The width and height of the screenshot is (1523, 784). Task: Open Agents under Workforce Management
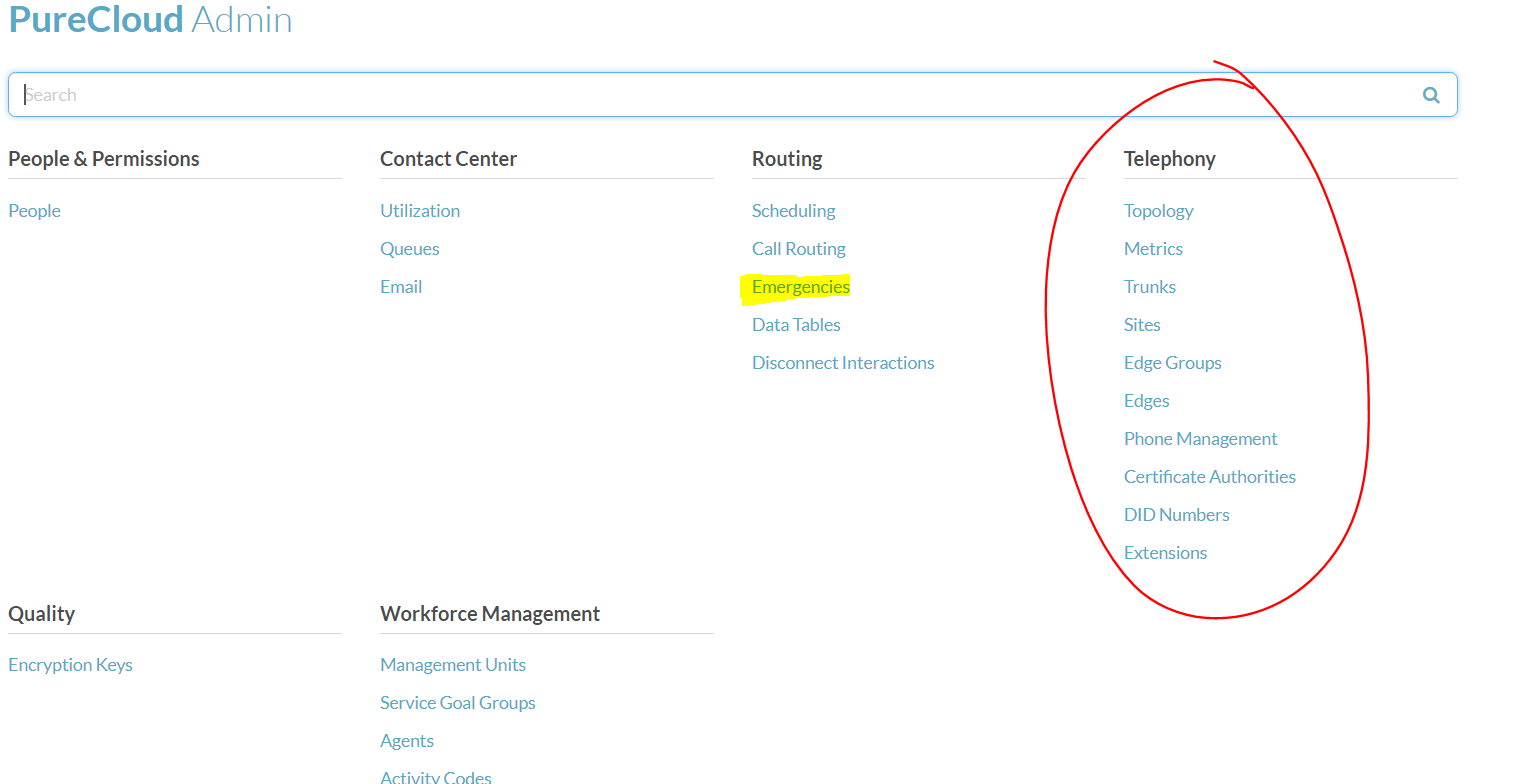point(407,741)
